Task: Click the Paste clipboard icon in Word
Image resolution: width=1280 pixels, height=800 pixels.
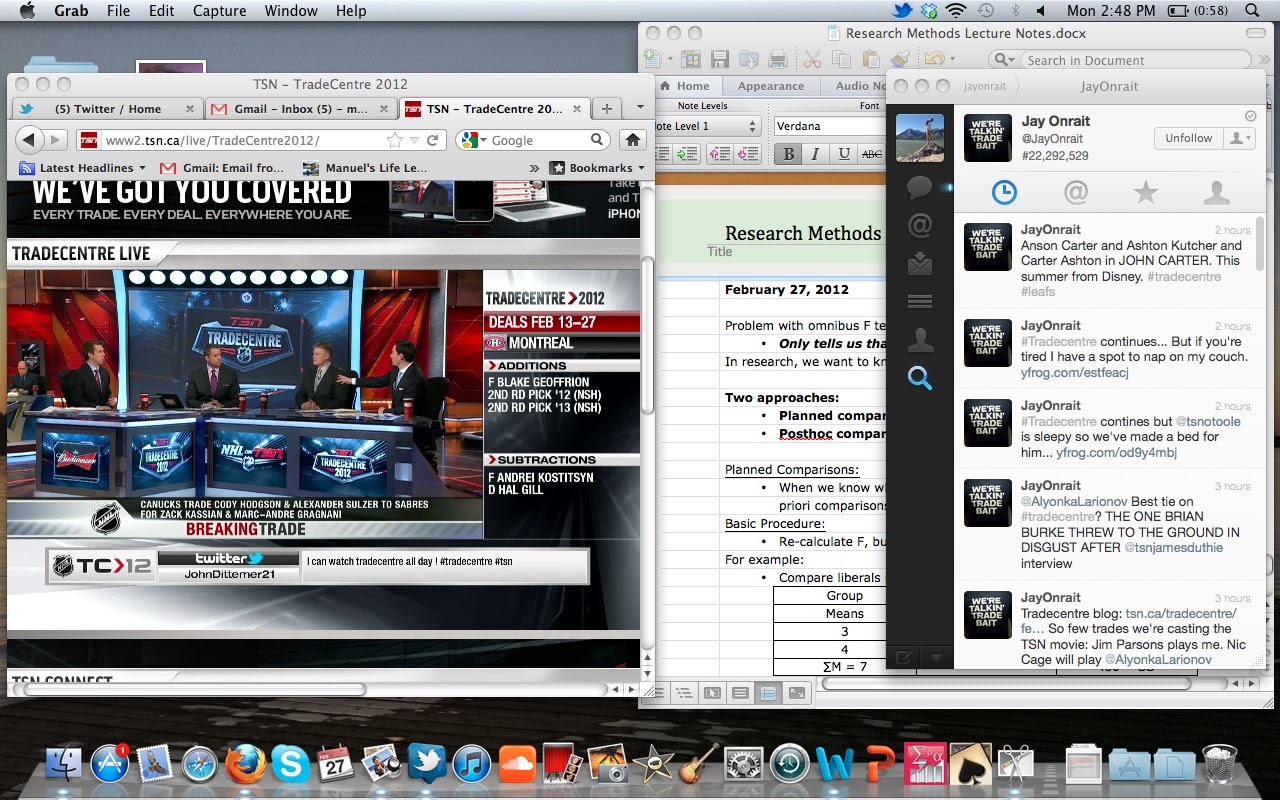Action: 871,60
